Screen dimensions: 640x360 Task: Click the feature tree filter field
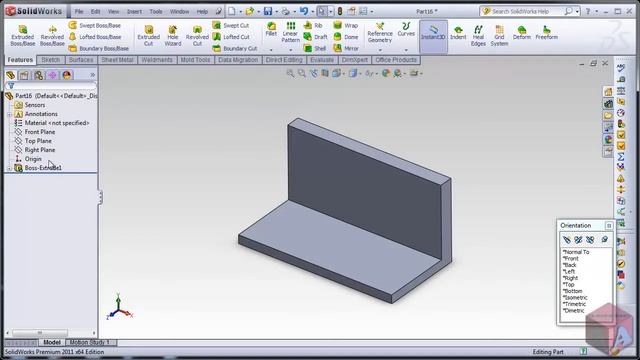pos(51,86)
